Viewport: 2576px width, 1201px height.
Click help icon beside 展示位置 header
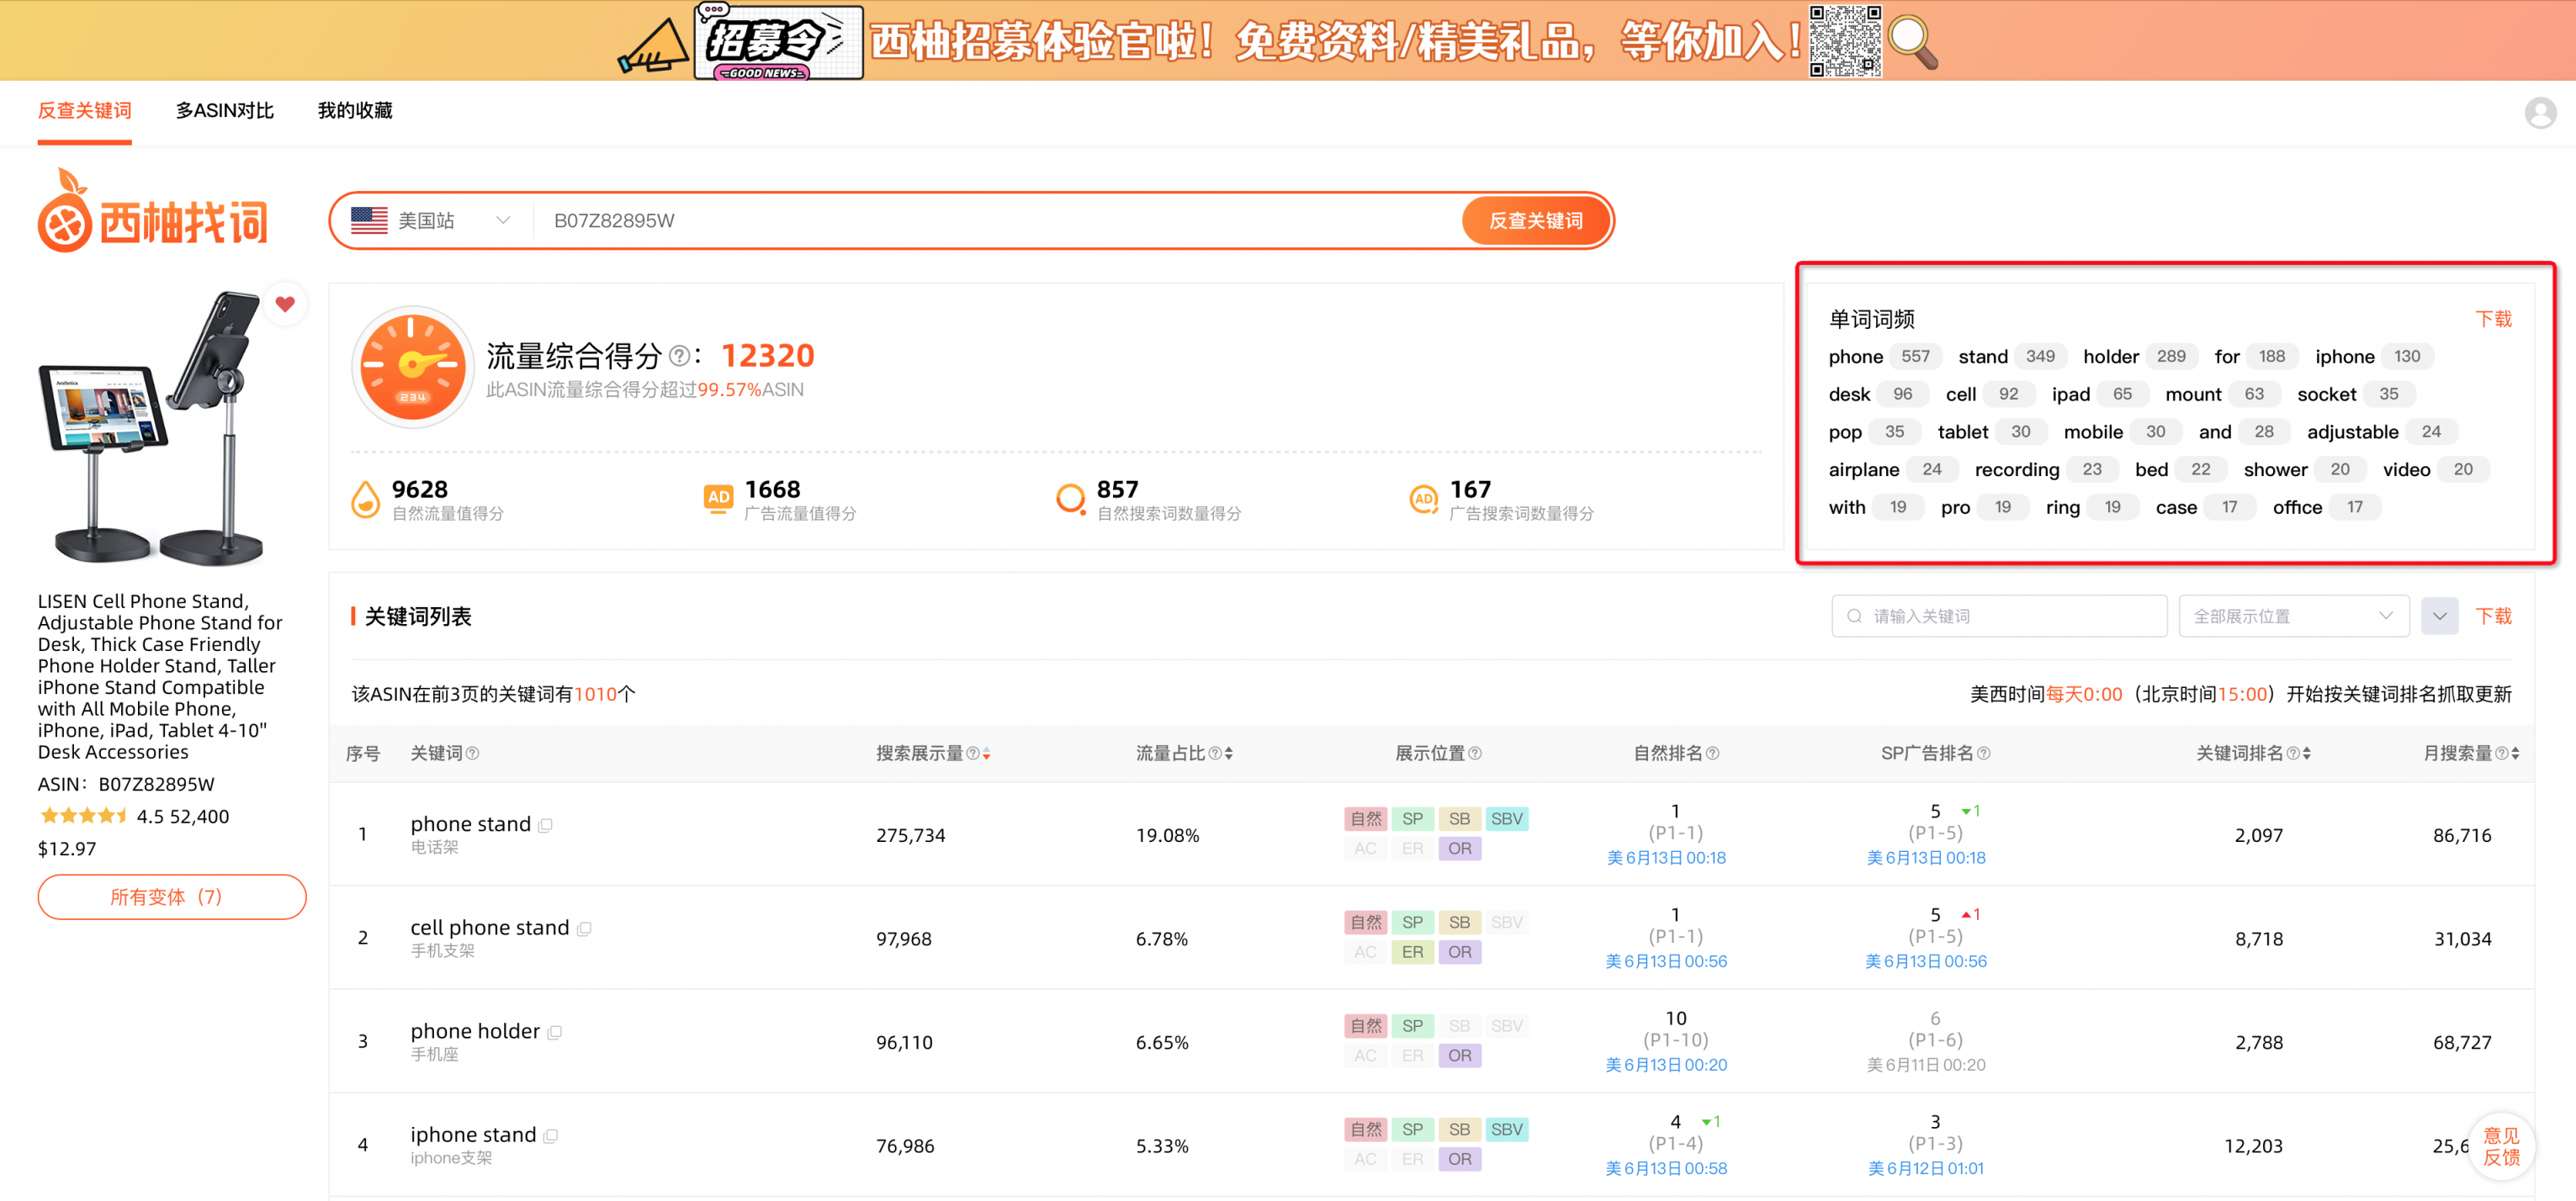point(1475,753)
